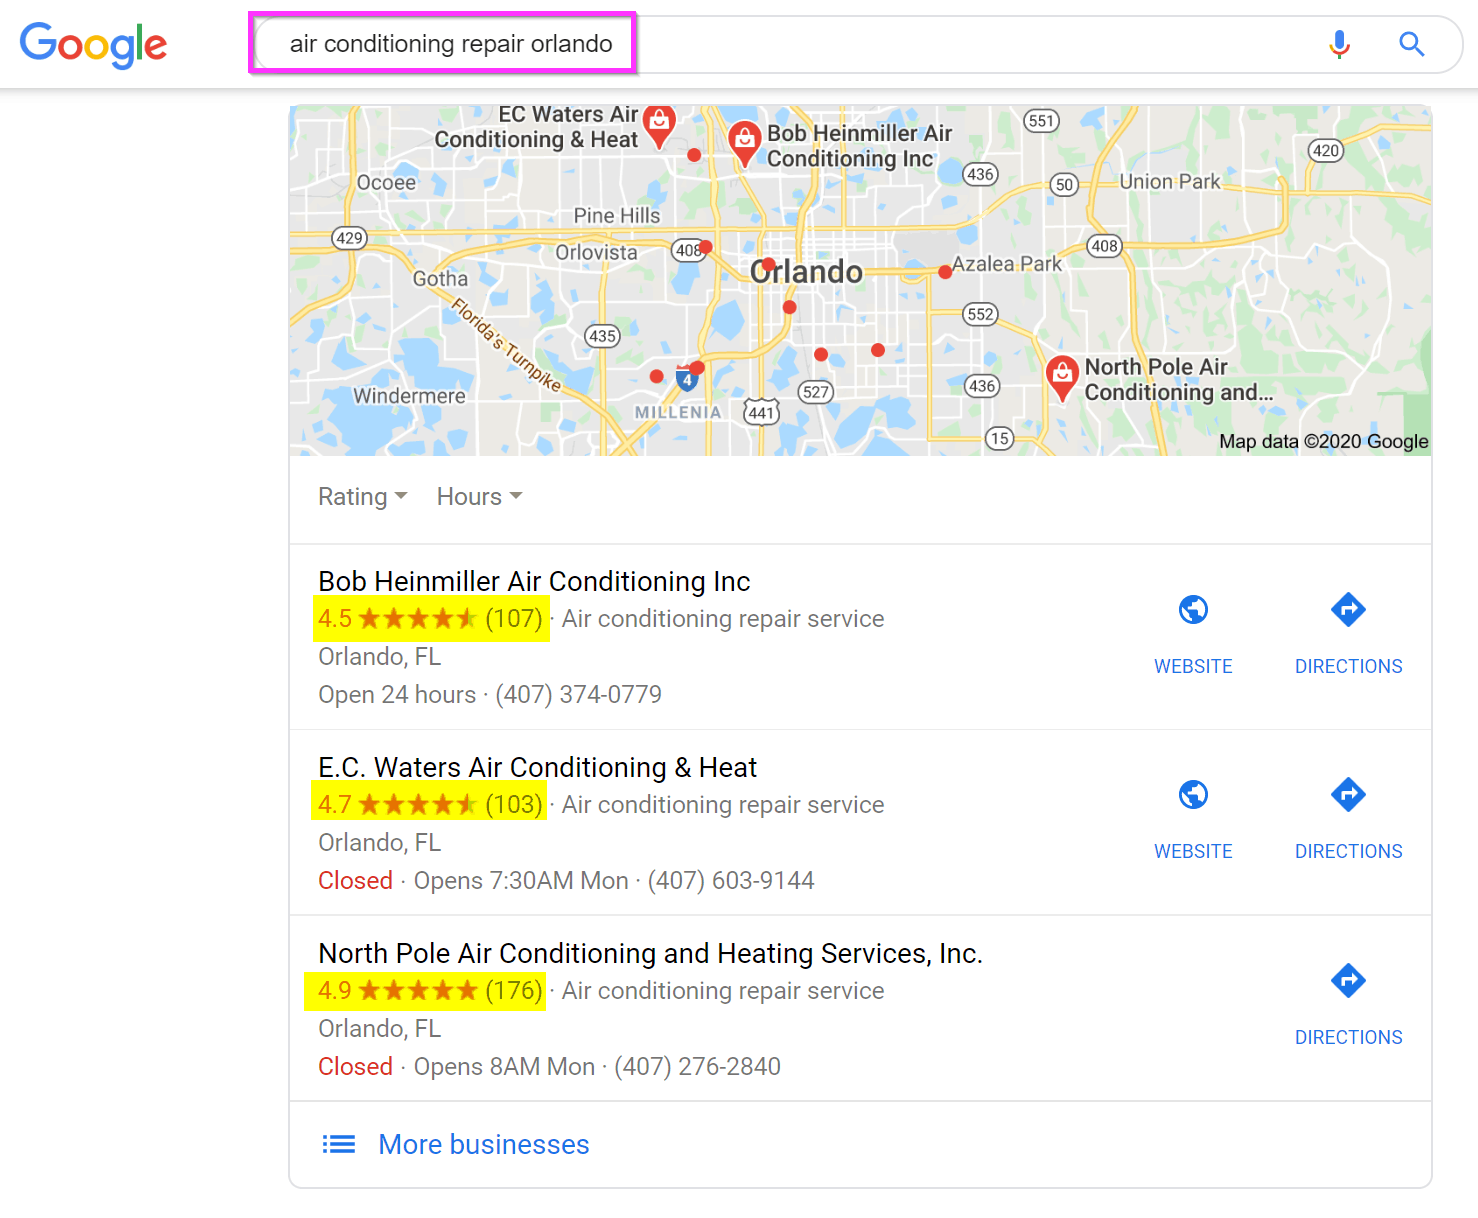
Task: Click the More businesses list icon
Action: pos(339,1144)
